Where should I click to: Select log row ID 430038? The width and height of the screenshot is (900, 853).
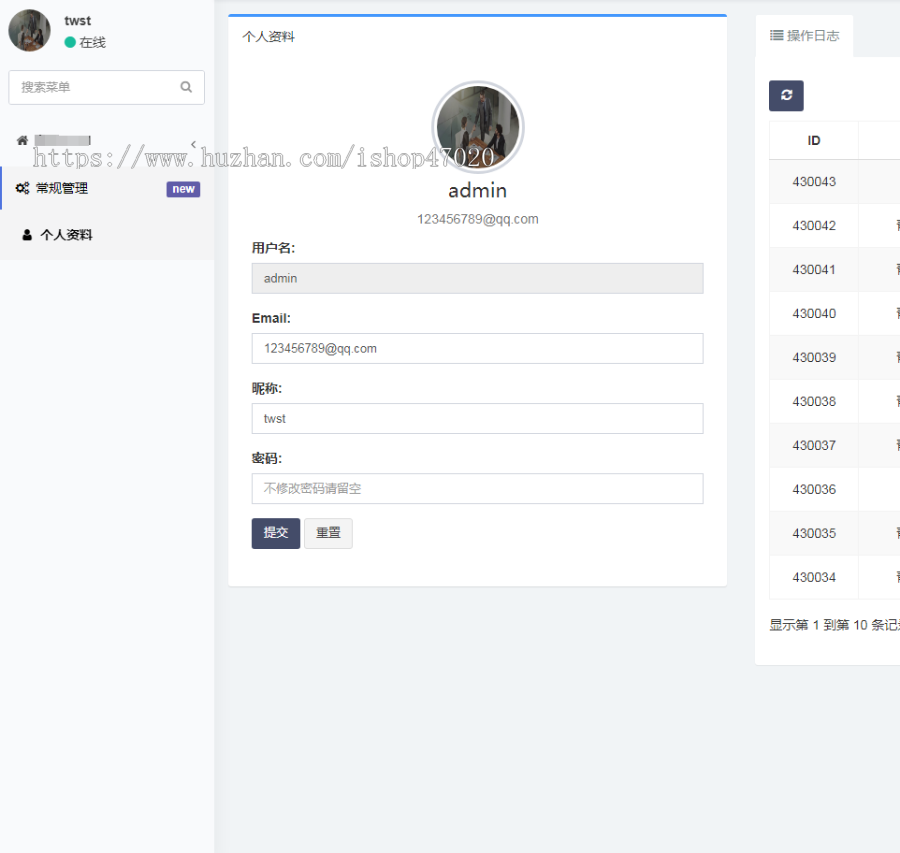(x=814, y=401)
